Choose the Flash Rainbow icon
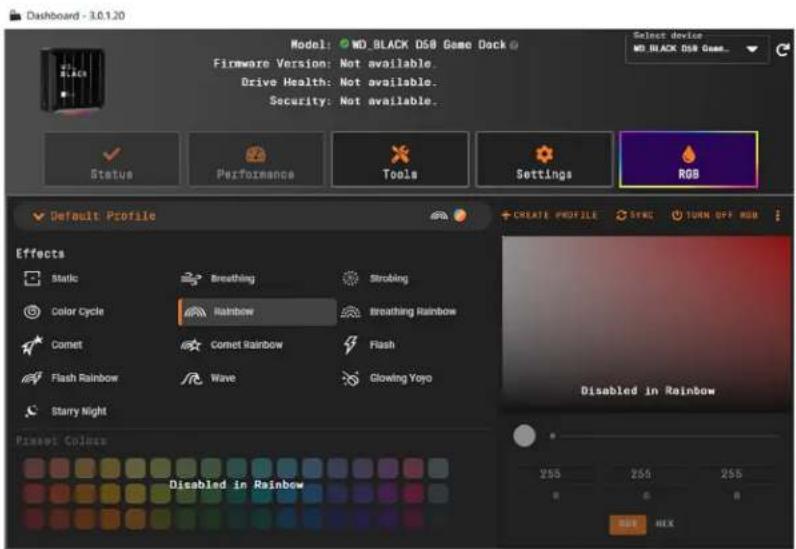The image size is (796, 549). click(32, 378)
